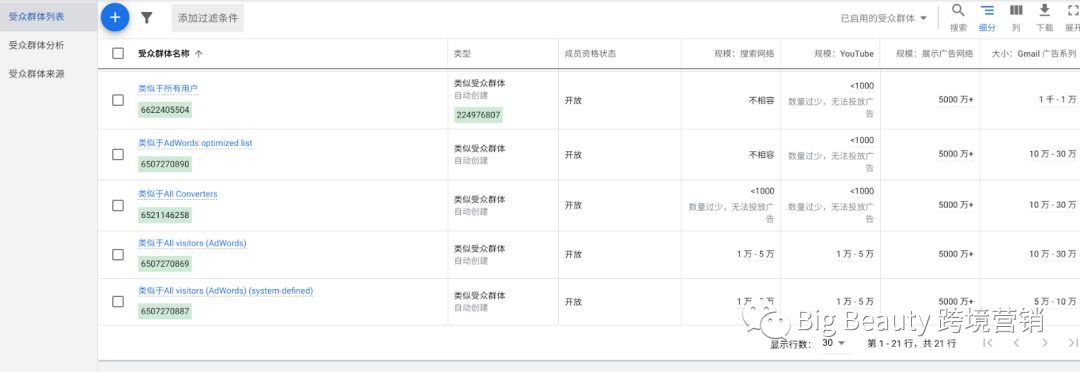Open the 类似于AdWords optimized list link
Viewport: 1080px width, 372px height.
[195, 143]
